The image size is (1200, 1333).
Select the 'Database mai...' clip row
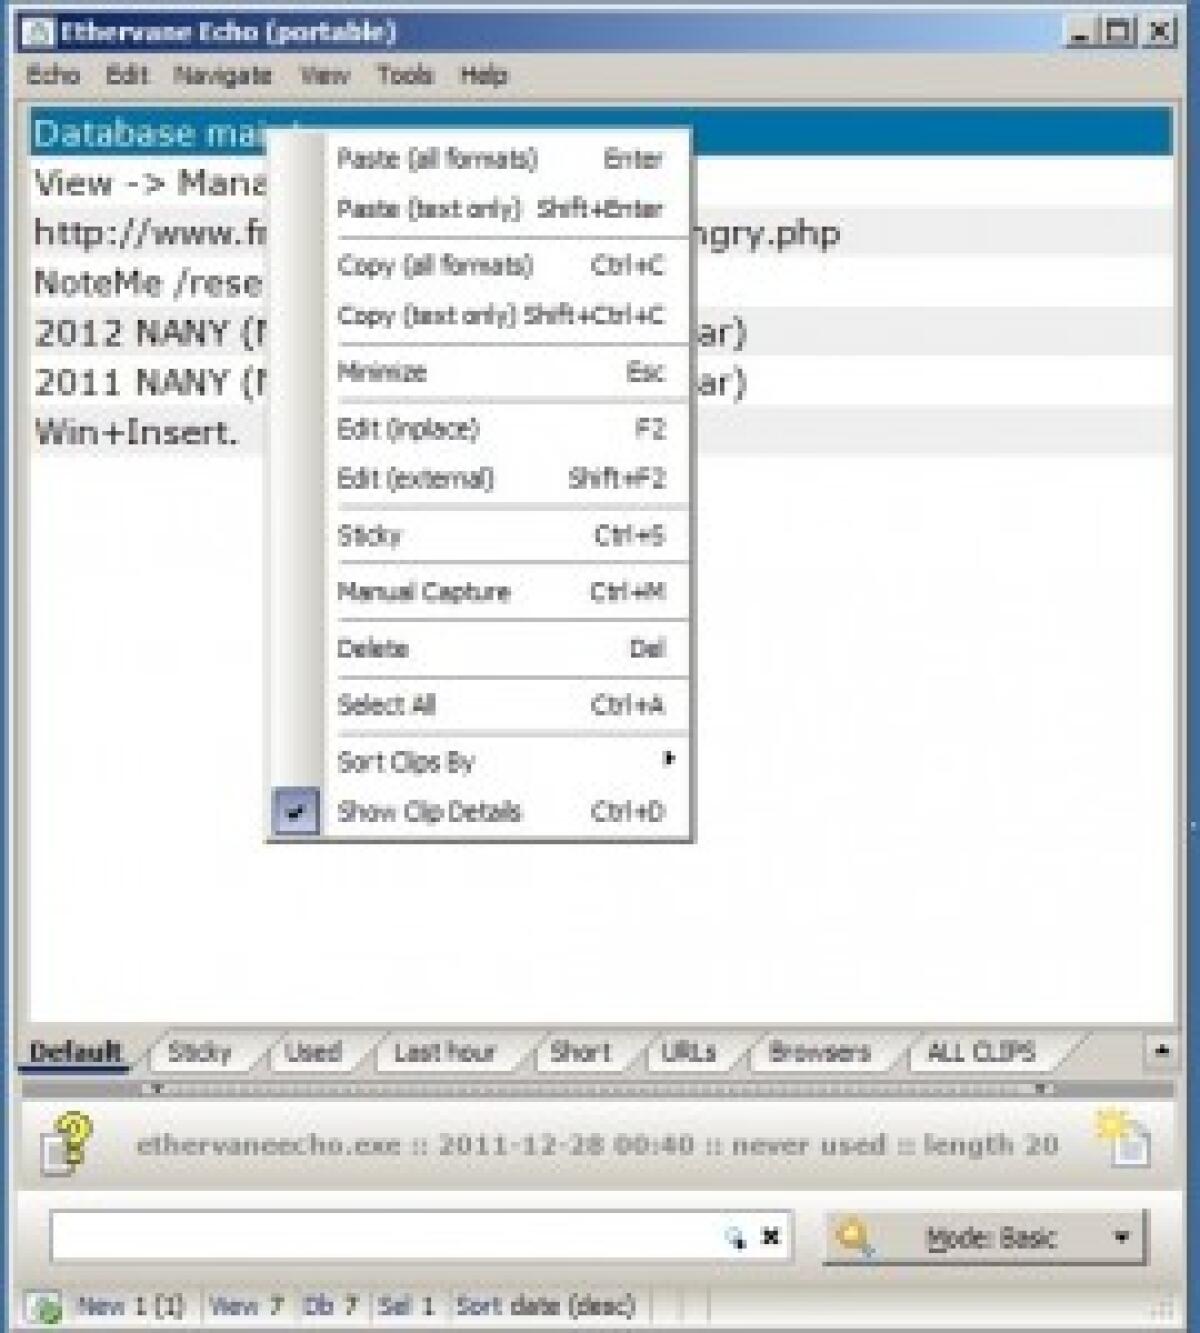[x=601, y=133]
